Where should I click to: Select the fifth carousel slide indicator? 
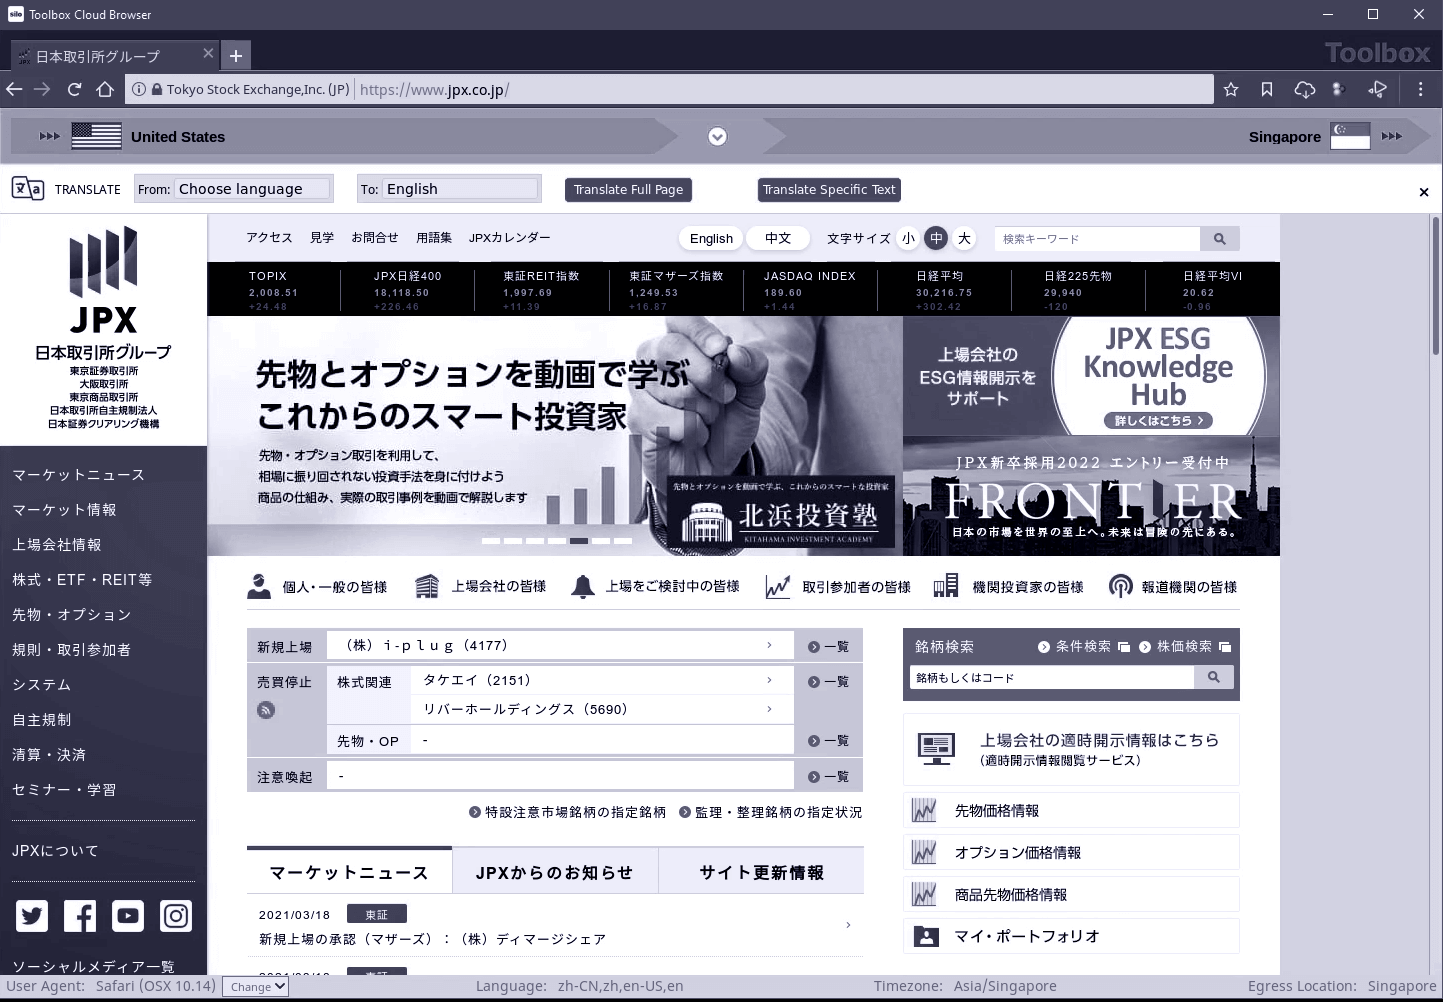point(579,541)
